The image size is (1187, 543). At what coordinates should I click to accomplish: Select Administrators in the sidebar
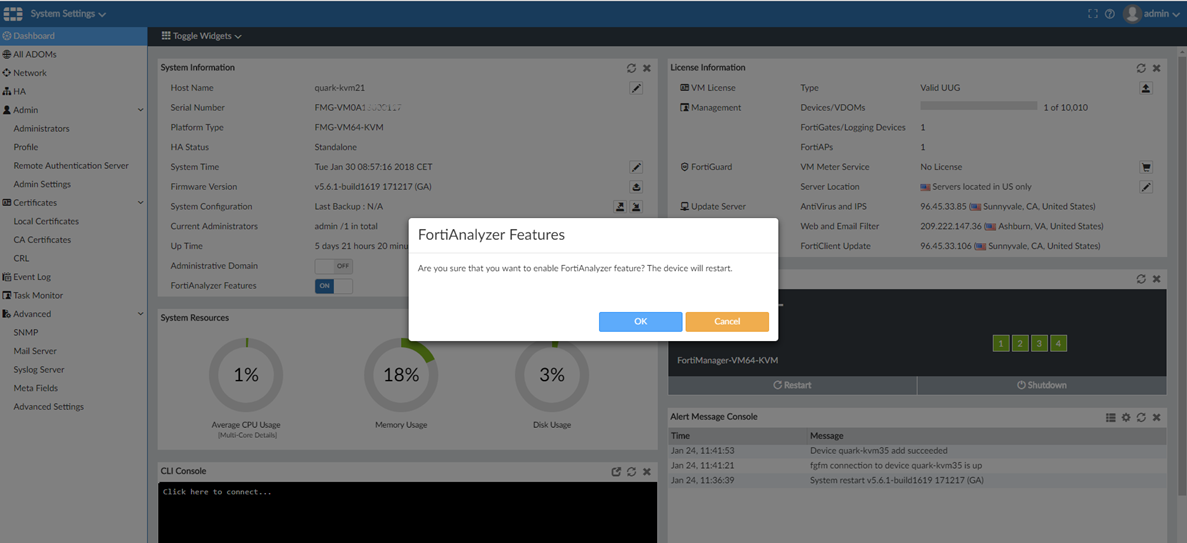coord(41,129)
